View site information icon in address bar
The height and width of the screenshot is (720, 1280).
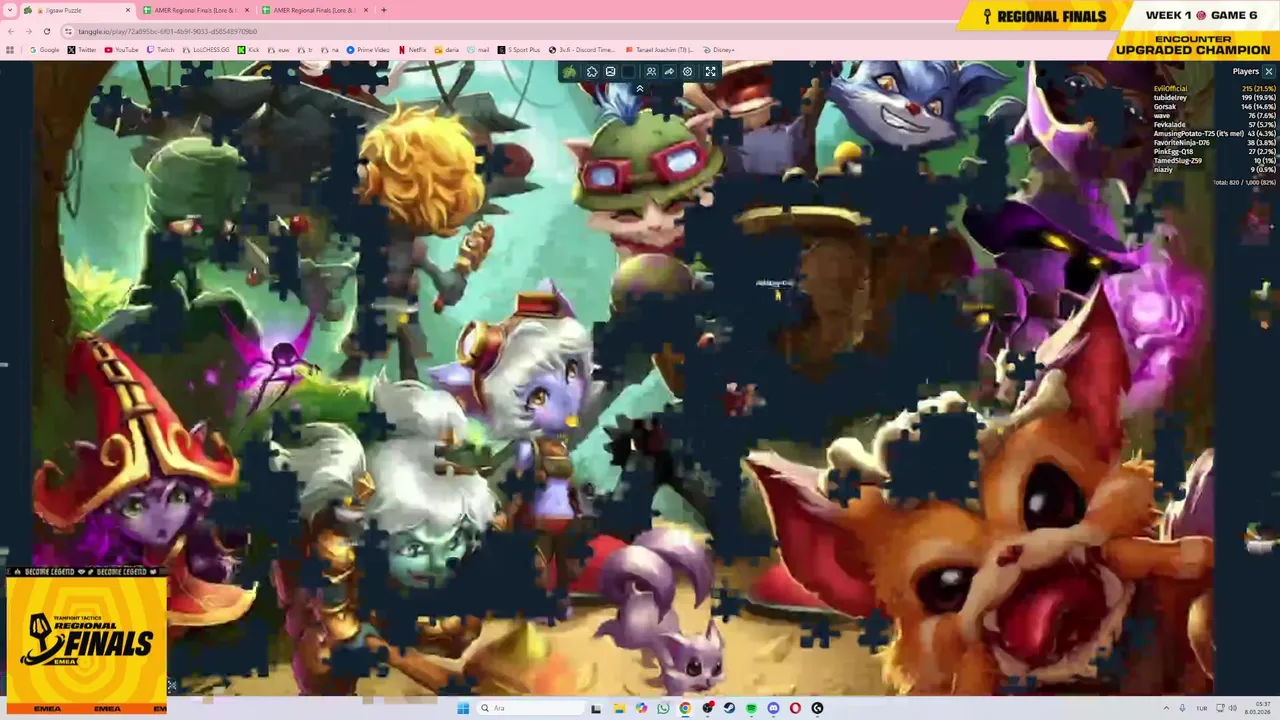coord(69,31)
